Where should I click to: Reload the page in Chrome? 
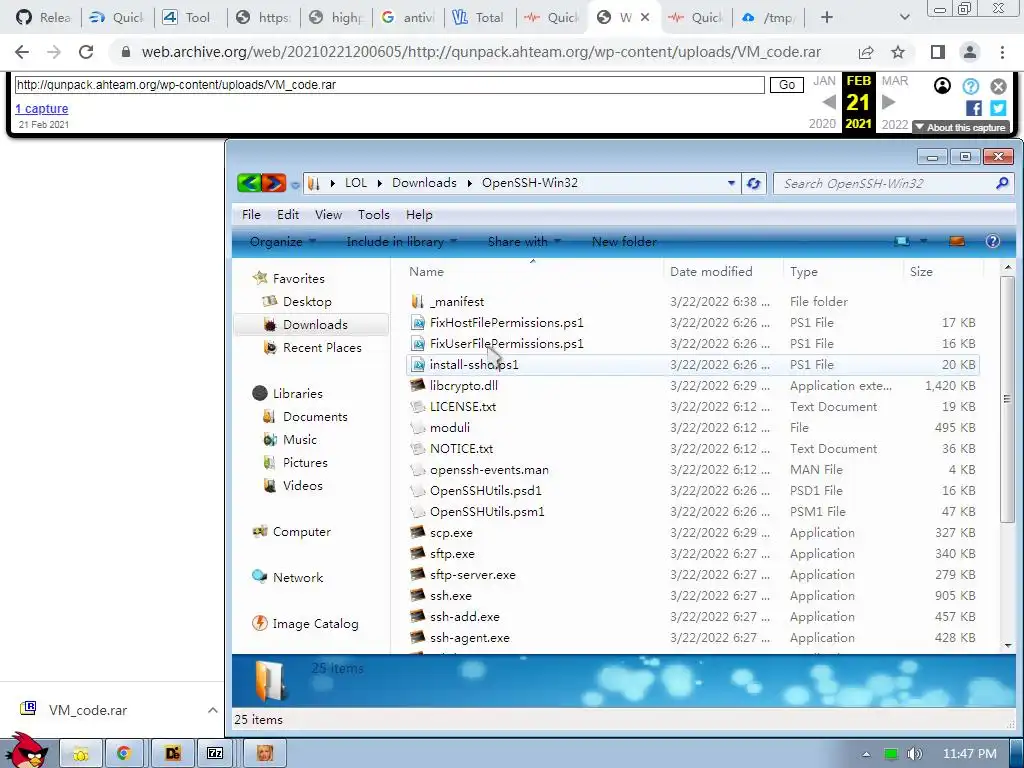click(86, 52)
